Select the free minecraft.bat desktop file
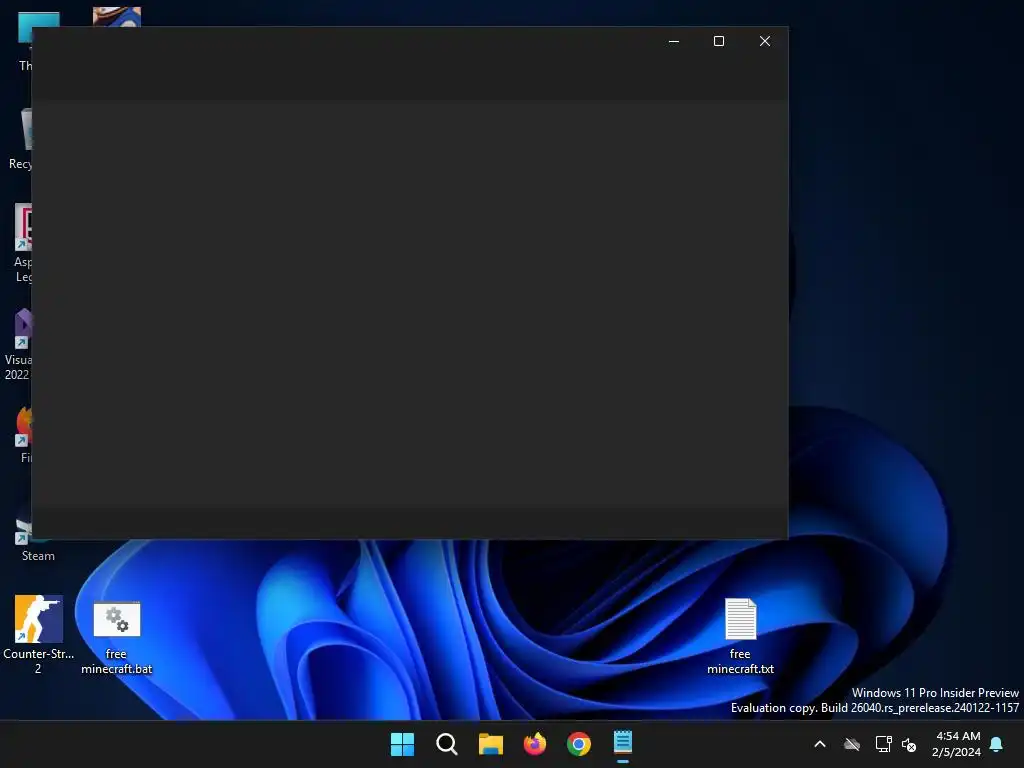 click(117, 638)
